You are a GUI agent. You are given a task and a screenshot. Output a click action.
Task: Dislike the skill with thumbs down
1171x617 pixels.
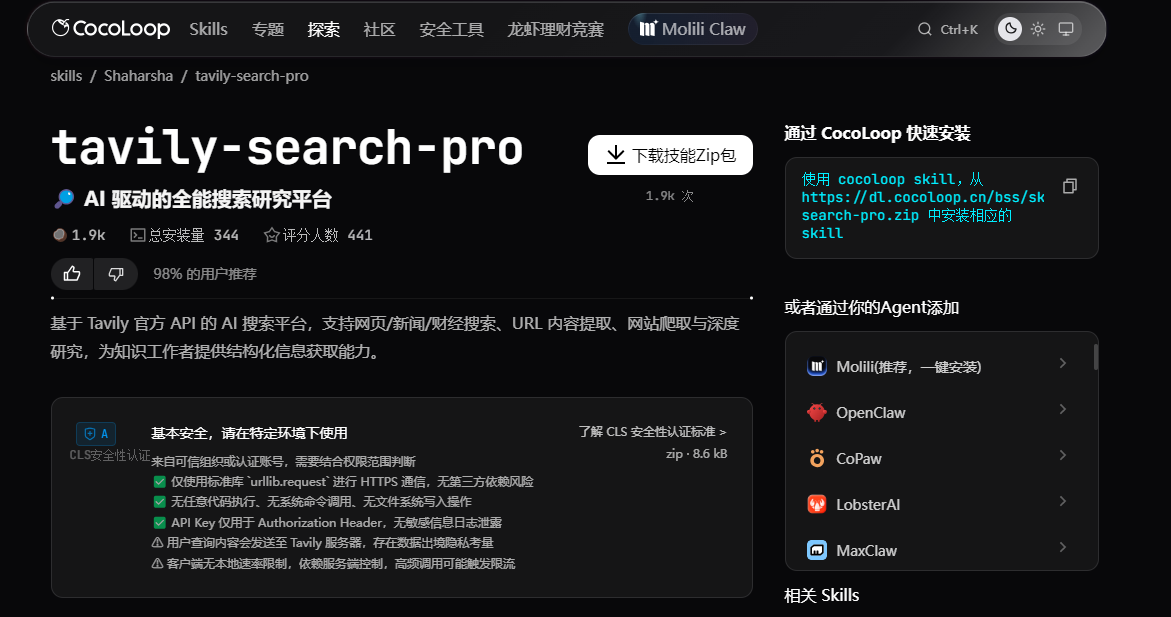pyautogui.click(x=116, y=274)
